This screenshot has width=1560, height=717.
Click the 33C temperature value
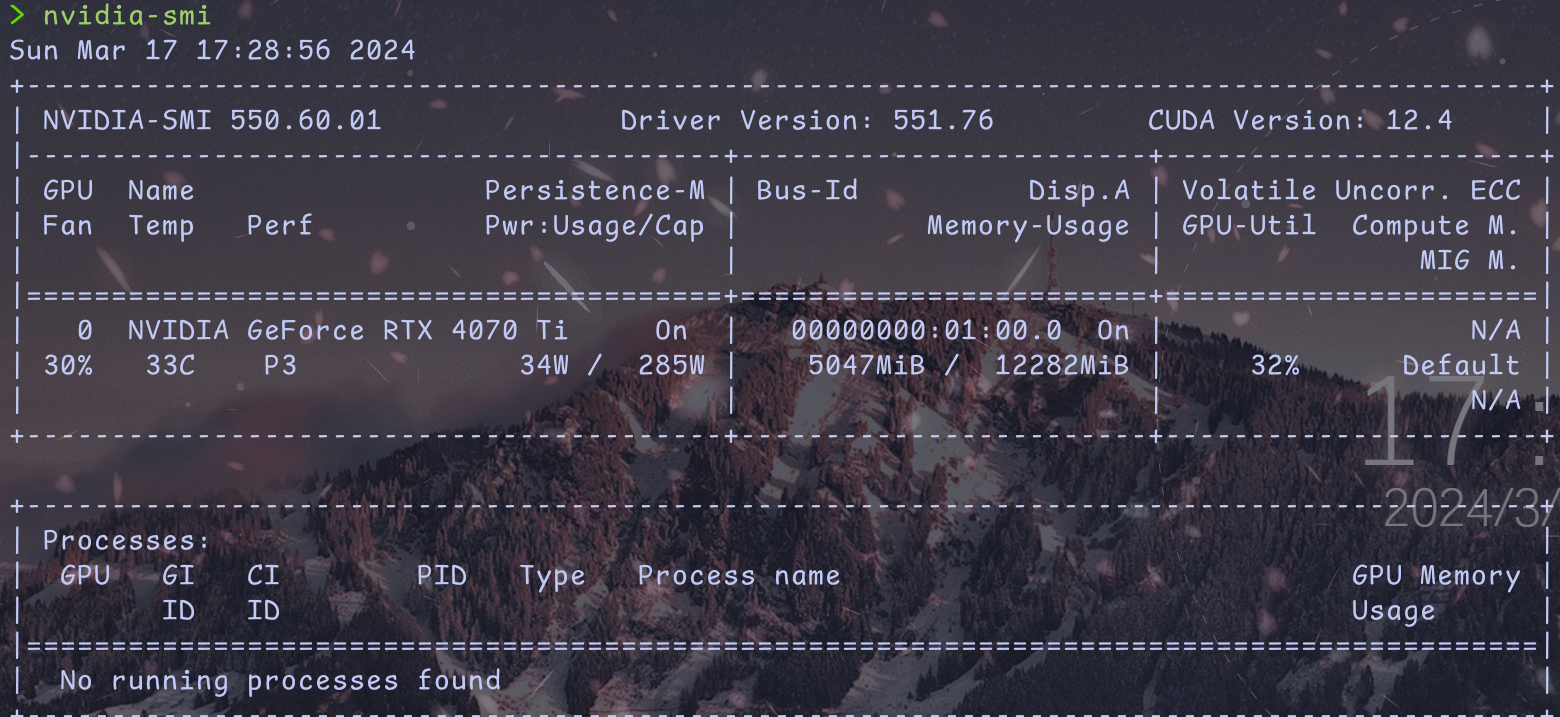pos(170,366)
